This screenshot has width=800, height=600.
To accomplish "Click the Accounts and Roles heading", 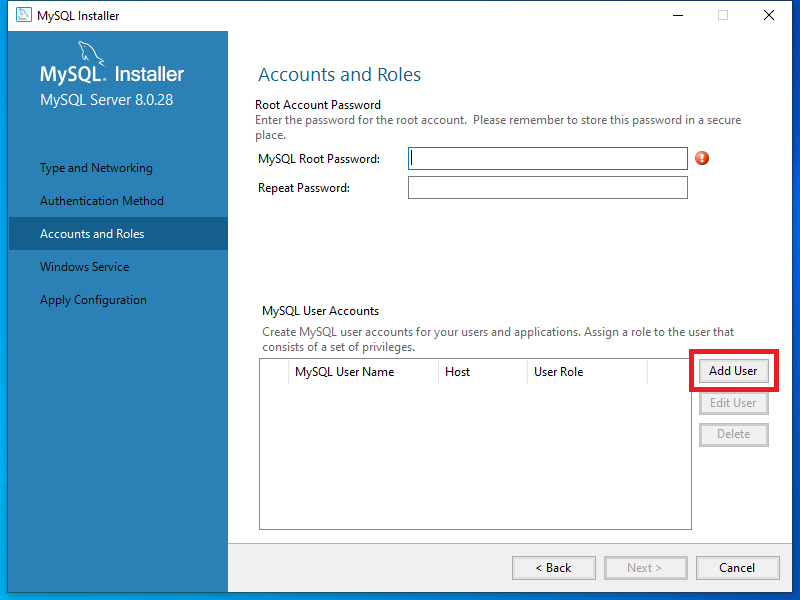I will click(x=339, y=74).
